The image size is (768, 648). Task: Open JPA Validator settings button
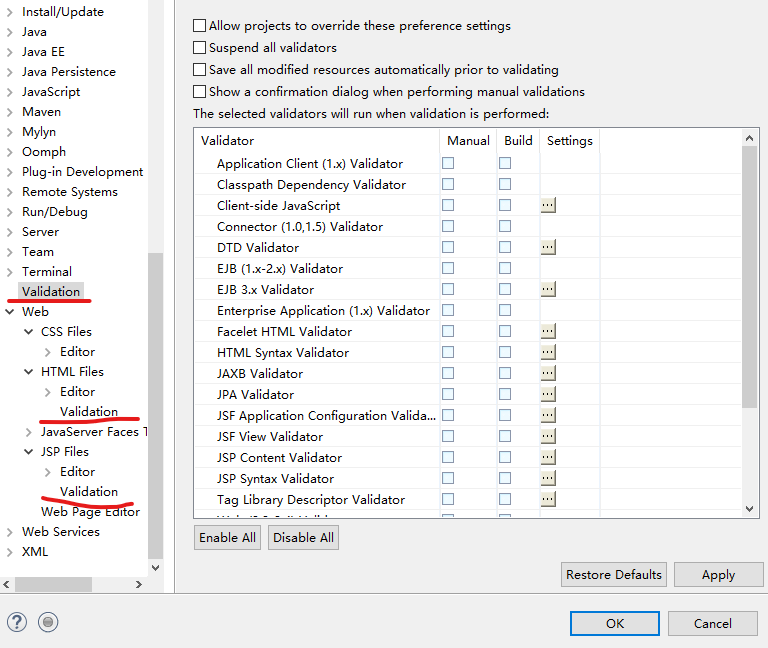548,394
